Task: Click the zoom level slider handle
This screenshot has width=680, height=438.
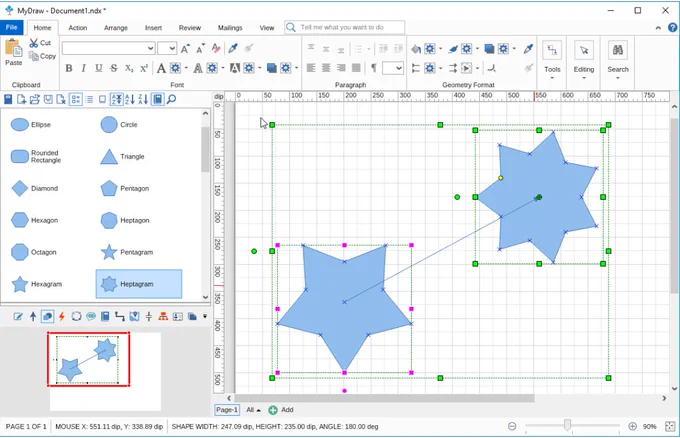Action: [x=567, y=425]
